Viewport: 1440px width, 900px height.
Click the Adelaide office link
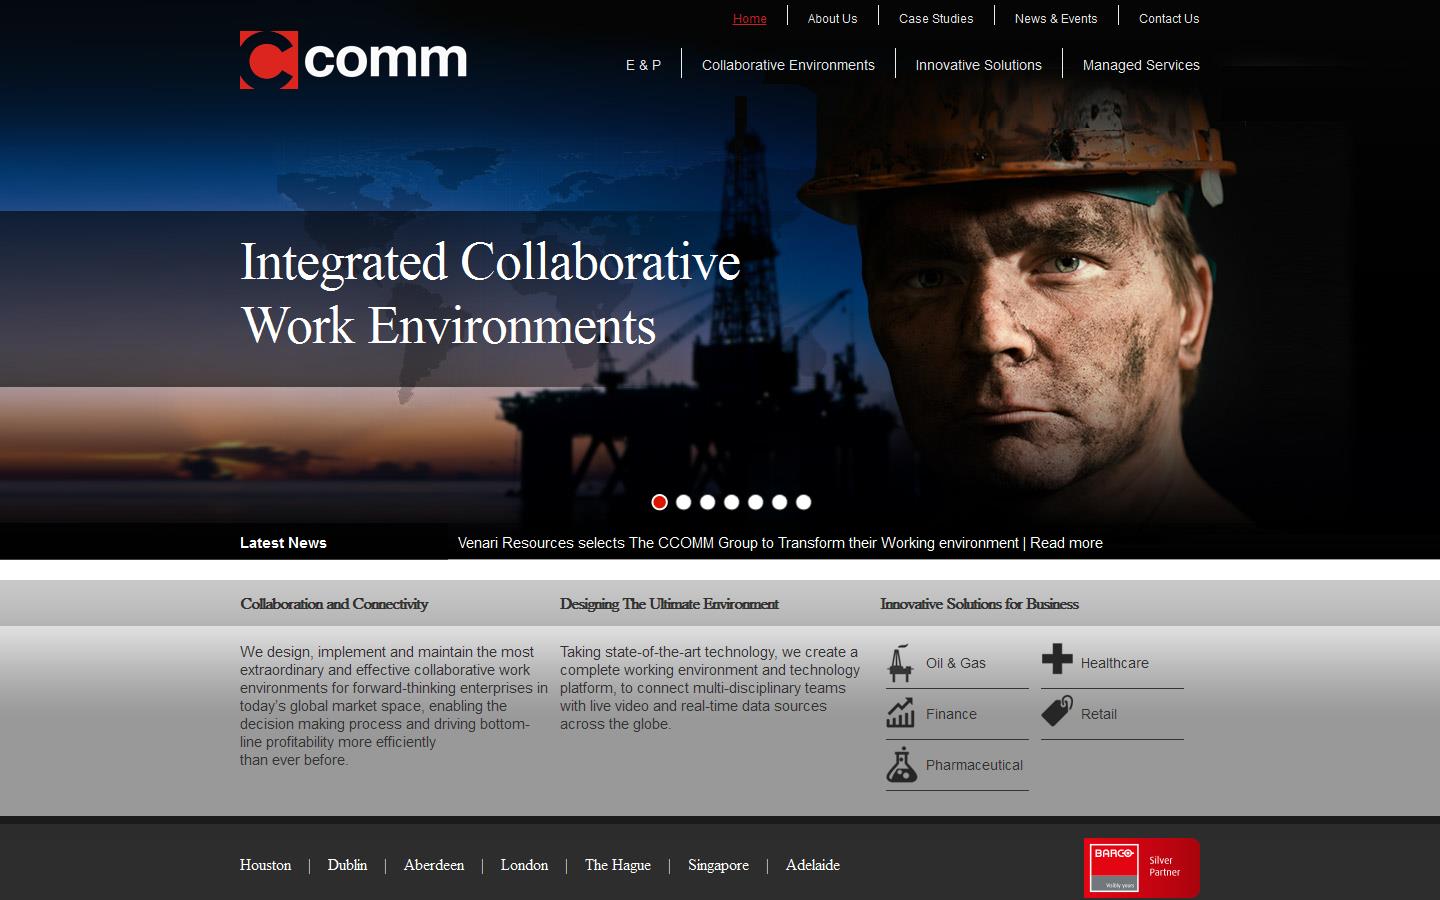pyautogui.click(x=812, y=865)
